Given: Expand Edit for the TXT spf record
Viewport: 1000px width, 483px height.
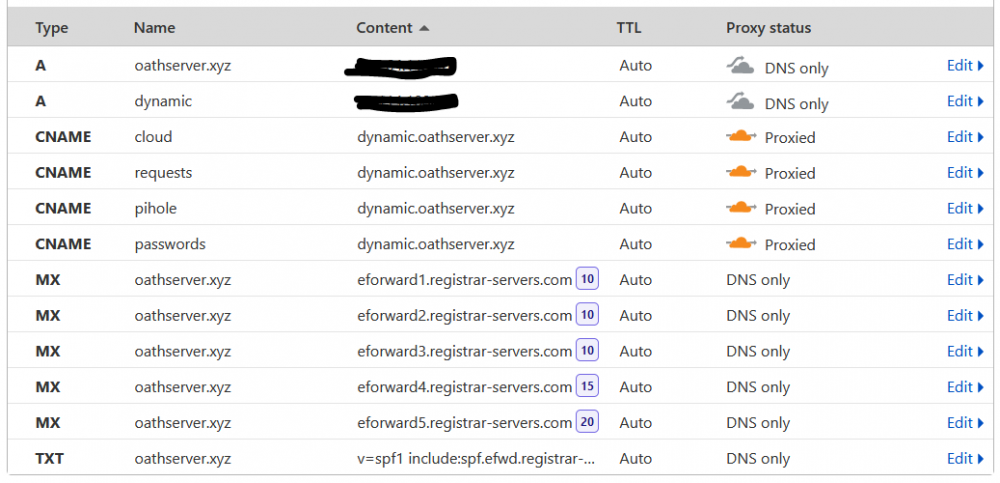Looking at the screenshot, I should pos(965,458).
